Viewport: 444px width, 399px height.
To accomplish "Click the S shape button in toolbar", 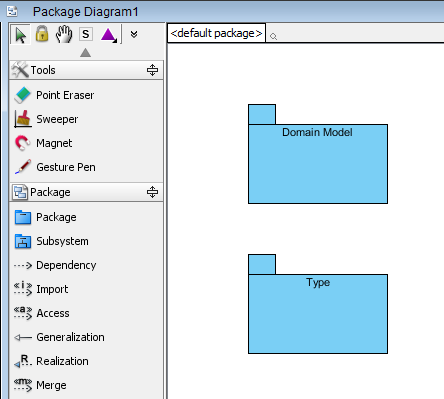I will tap(86, 34).
